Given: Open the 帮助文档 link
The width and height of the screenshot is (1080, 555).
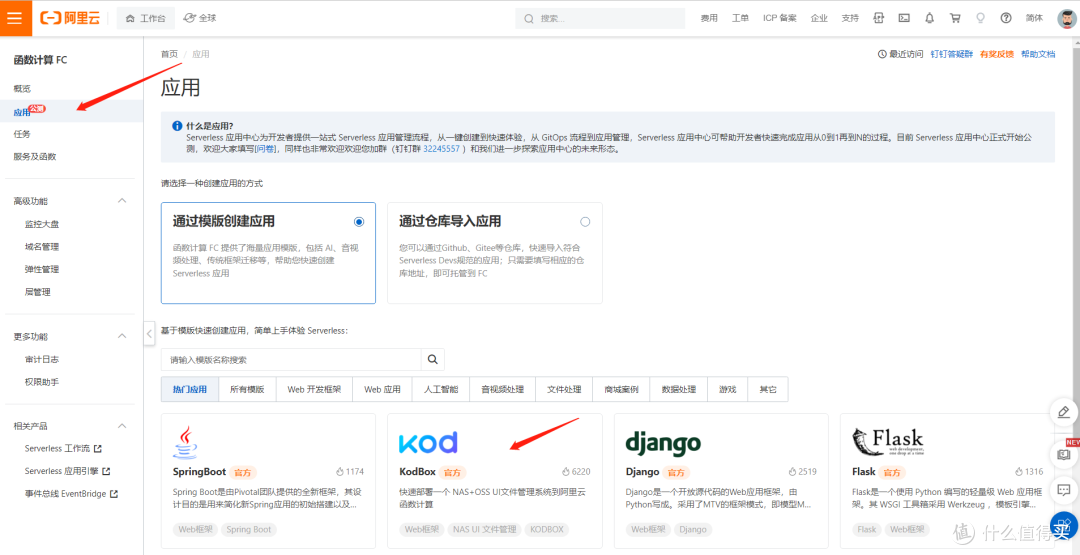Looking at the screenshot, I should [x=1038, y=54].
